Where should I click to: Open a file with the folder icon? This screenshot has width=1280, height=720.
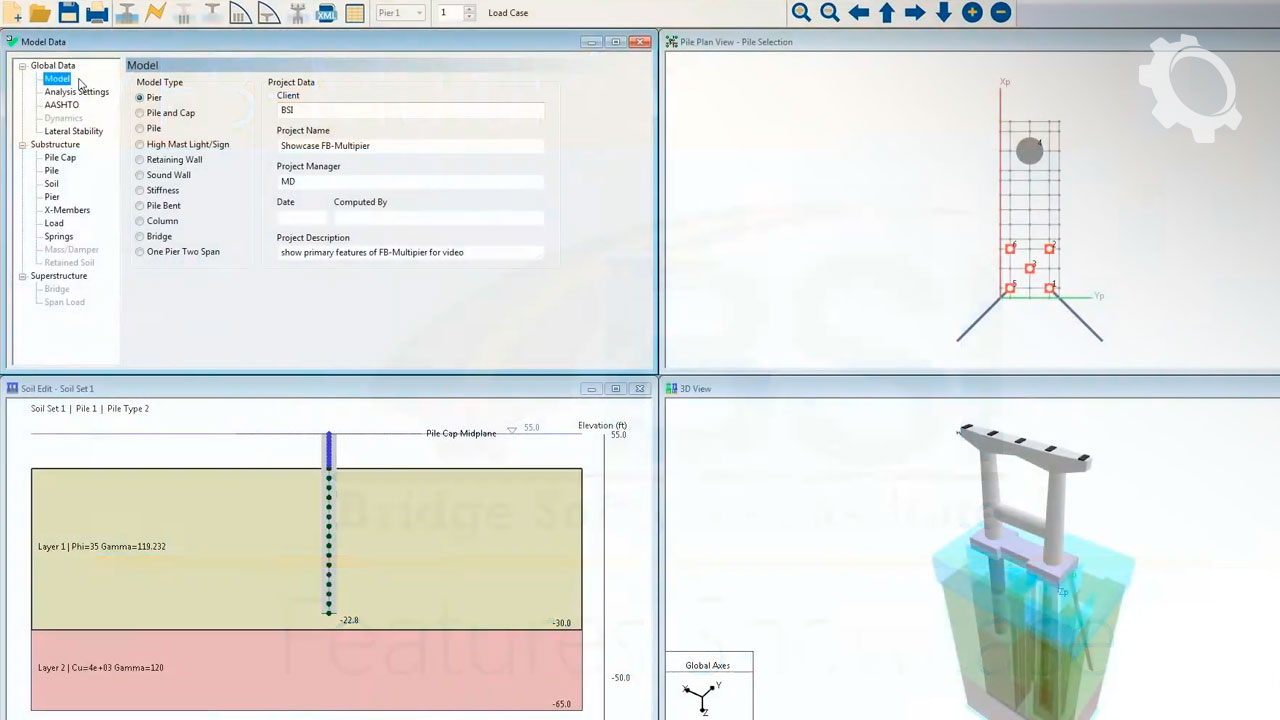[x=40, y=13]
